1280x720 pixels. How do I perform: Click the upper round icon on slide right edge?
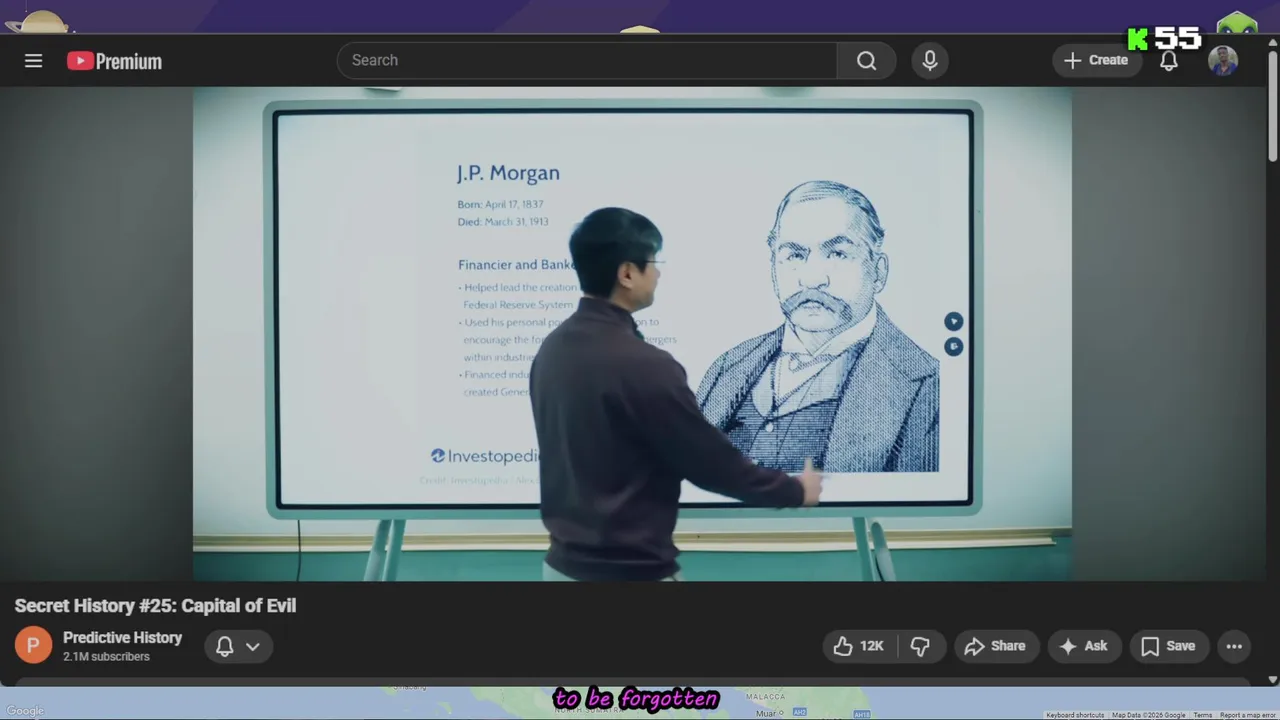click(x=953, y=321)
